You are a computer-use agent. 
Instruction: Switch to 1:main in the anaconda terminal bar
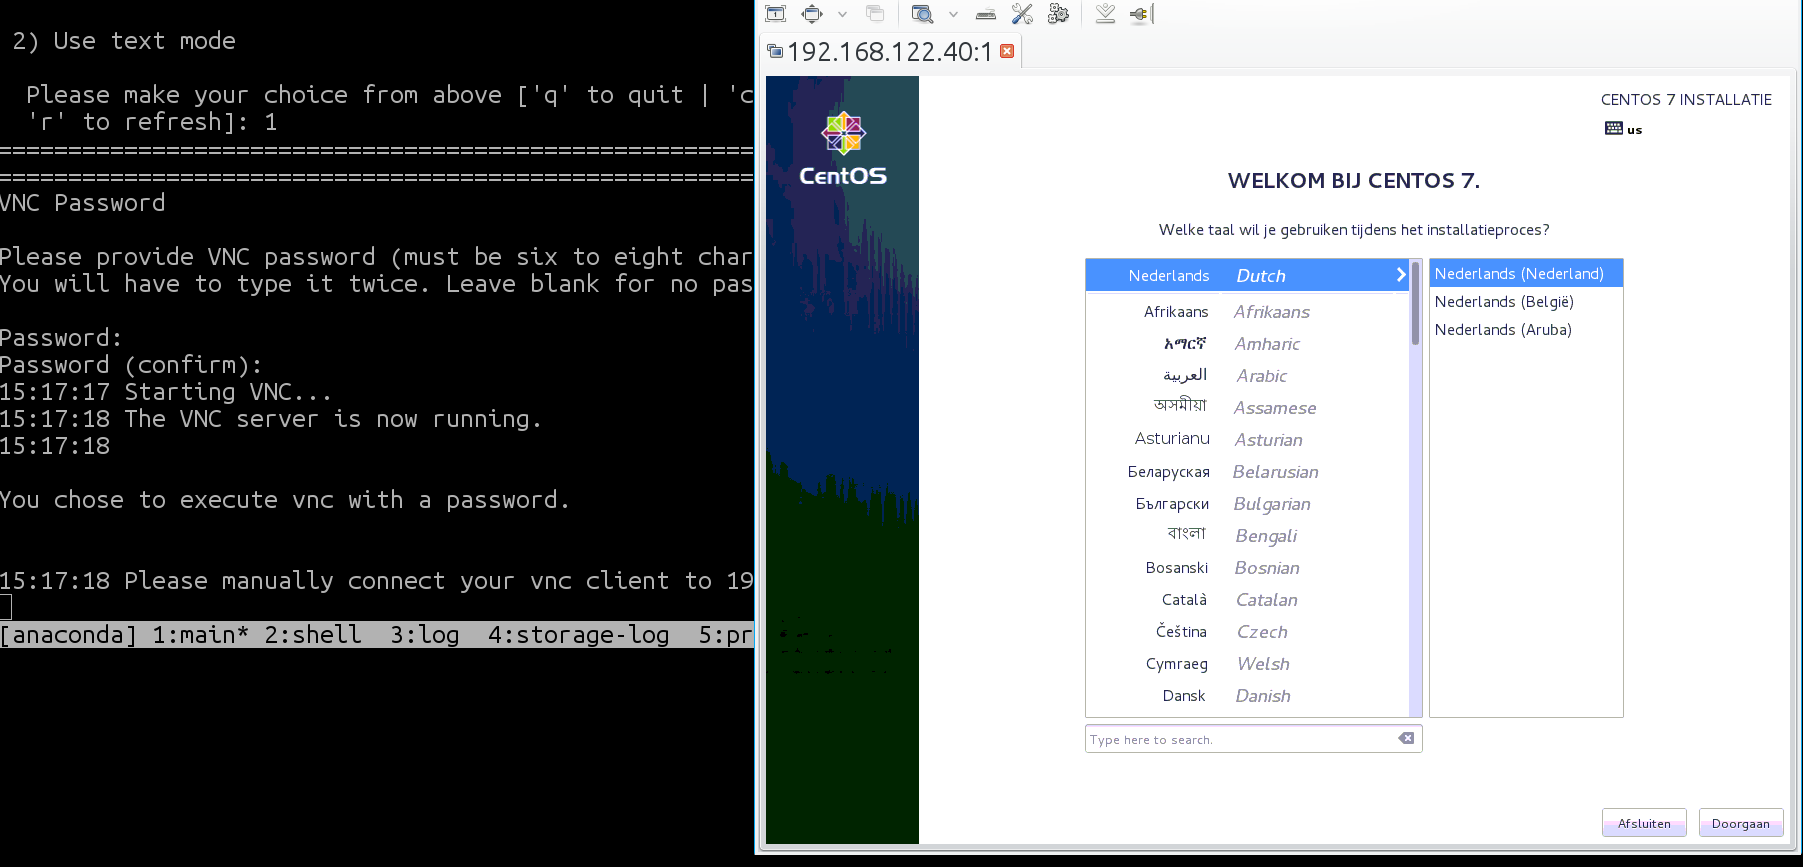[201, 635]
